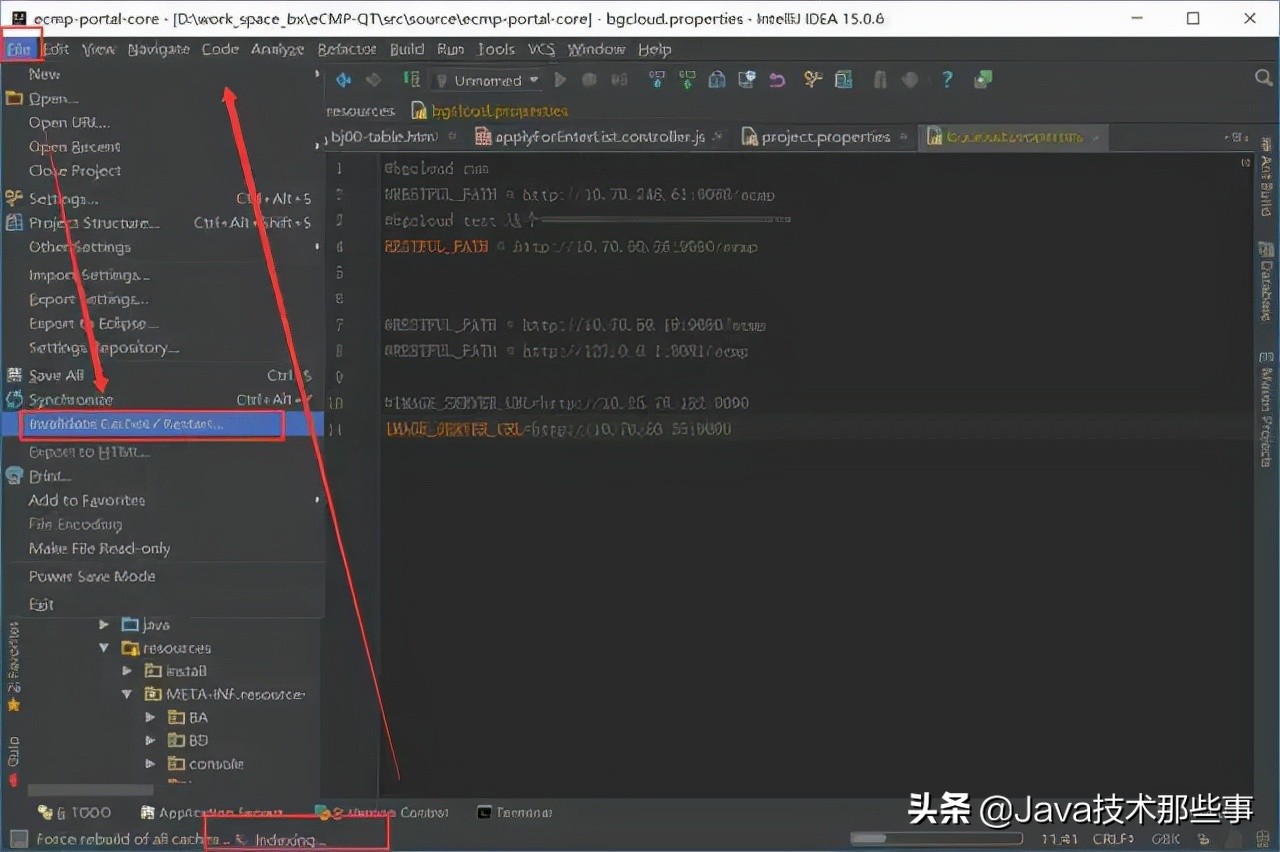Expand the BA folder arrow

point(150,717)
